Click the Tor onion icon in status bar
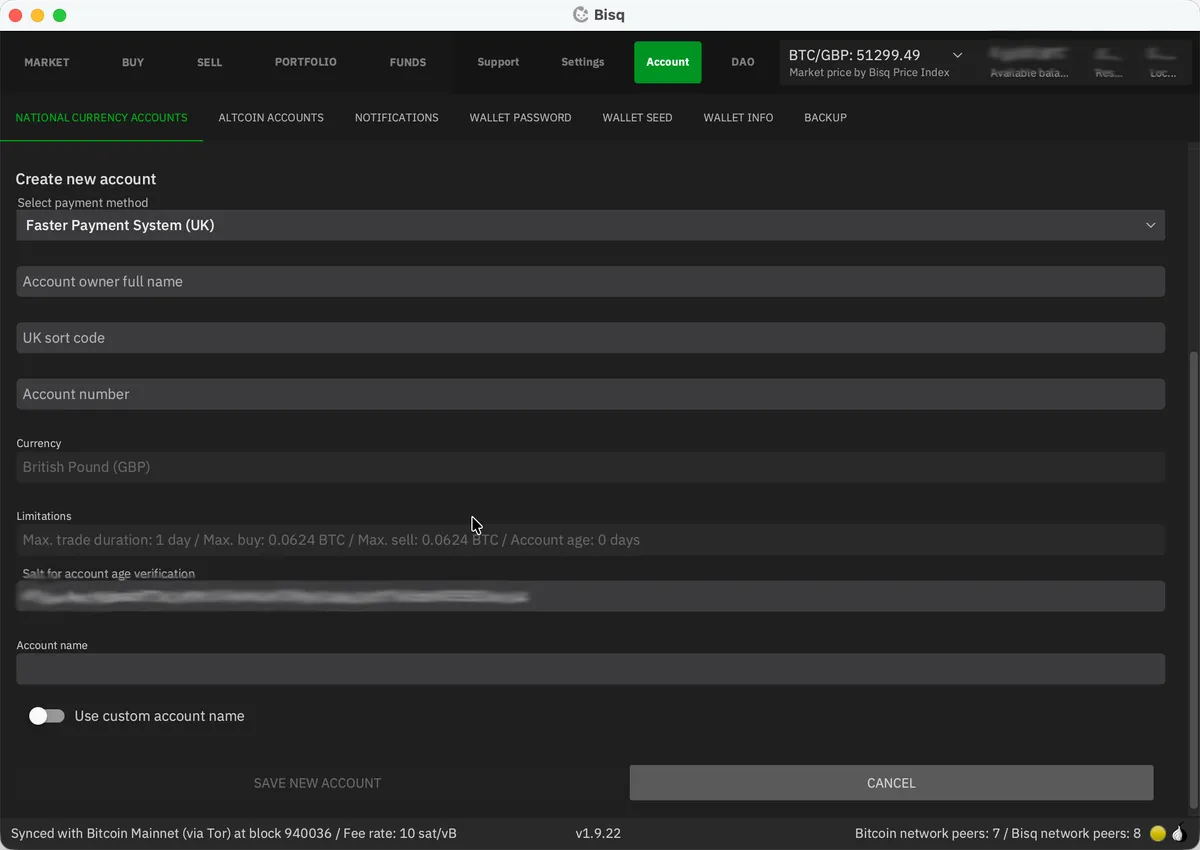The image size is (1200, 850). tap(1177, 833)
